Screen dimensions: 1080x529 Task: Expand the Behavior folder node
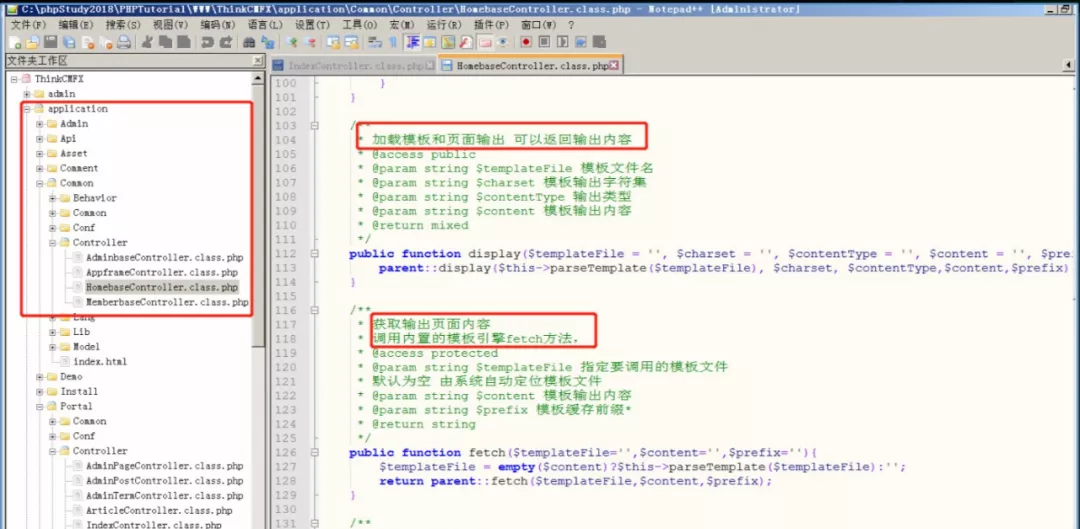[x=52, y=198]
